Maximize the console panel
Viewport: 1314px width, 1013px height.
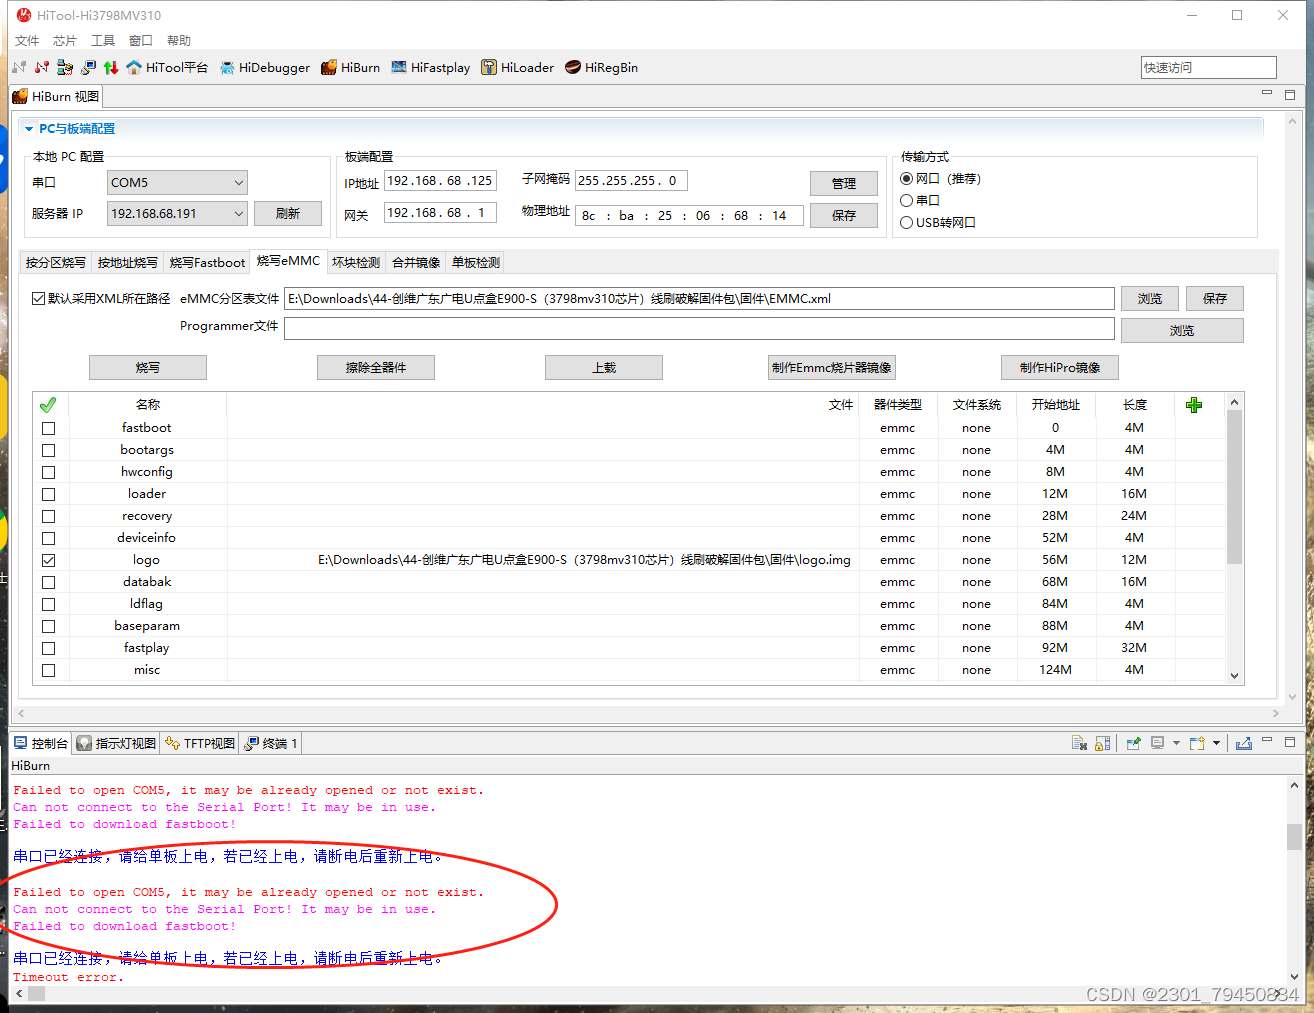coord(1290,742)
